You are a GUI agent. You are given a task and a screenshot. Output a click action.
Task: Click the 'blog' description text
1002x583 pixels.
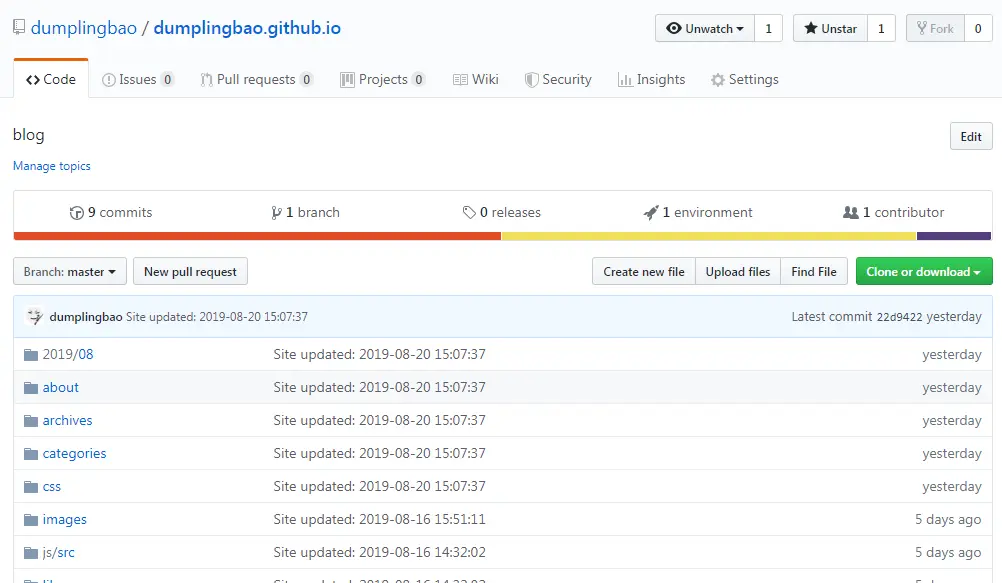[29, 135]
